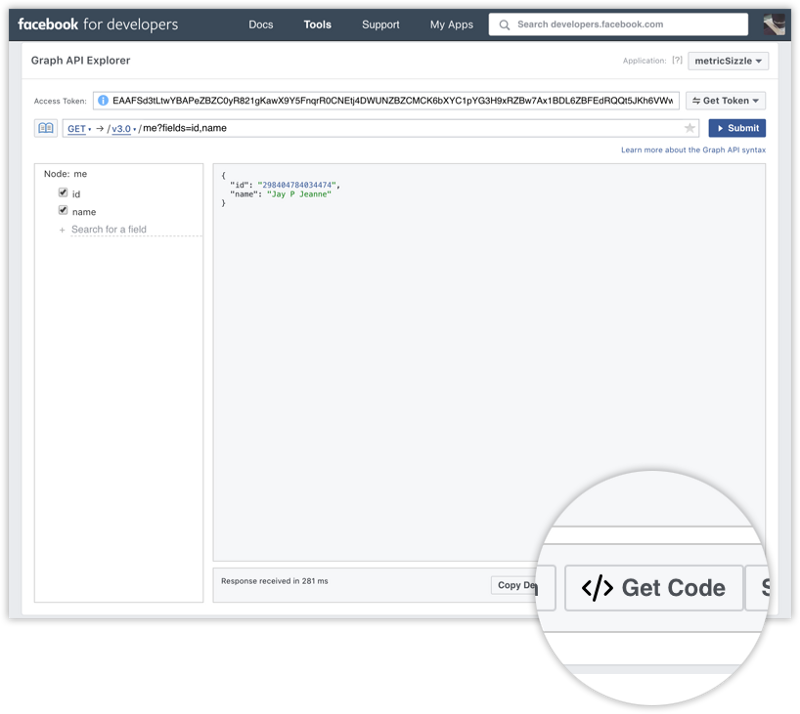Click the id value 298404784034474
The width and height of the screenshot is (800, 714).
click(x=297, y=185)
